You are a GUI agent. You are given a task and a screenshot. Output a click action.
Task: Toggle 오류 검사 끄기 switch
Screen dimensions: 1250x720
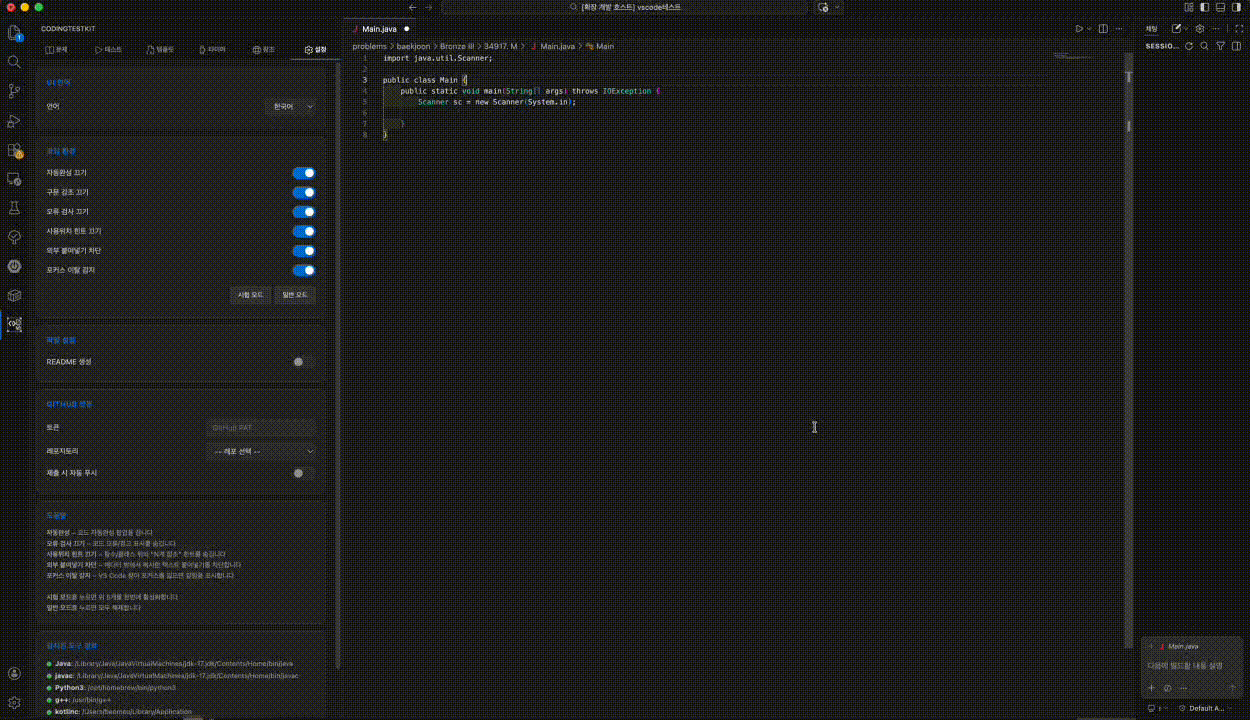click(x=304, y=212)
